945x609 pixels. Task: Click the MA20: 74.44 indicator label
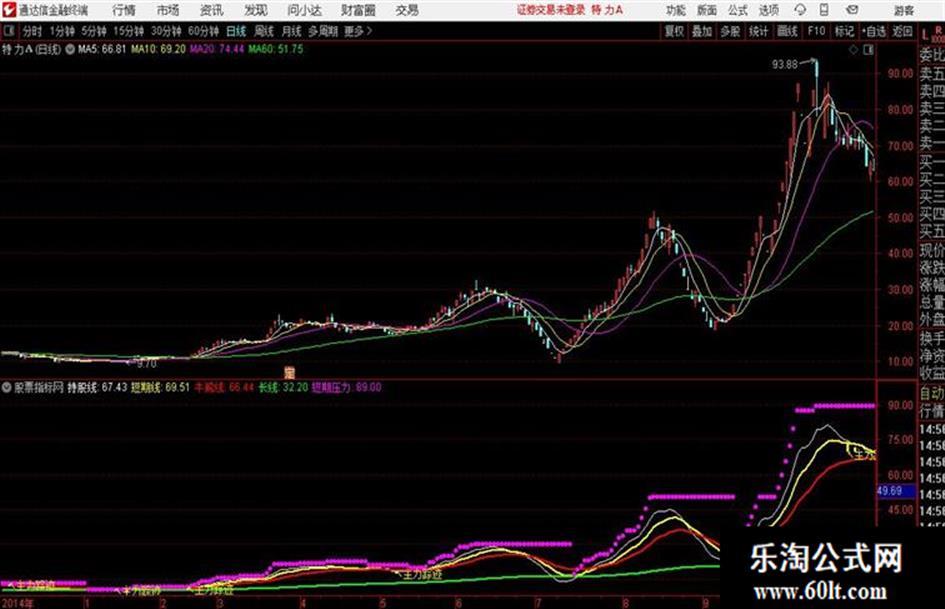[x=217, y=49]
